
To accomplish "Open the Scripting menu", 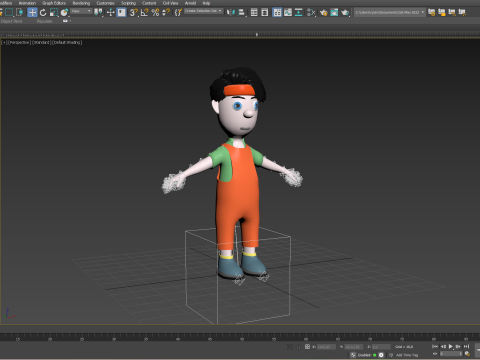I will [x=128, y=3].
